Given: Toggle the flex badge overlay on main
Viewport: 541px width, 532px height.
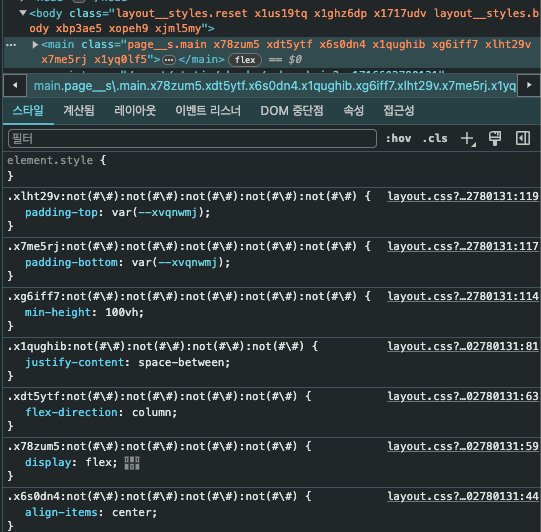Looking at the screenshot, I should (245, 60).
